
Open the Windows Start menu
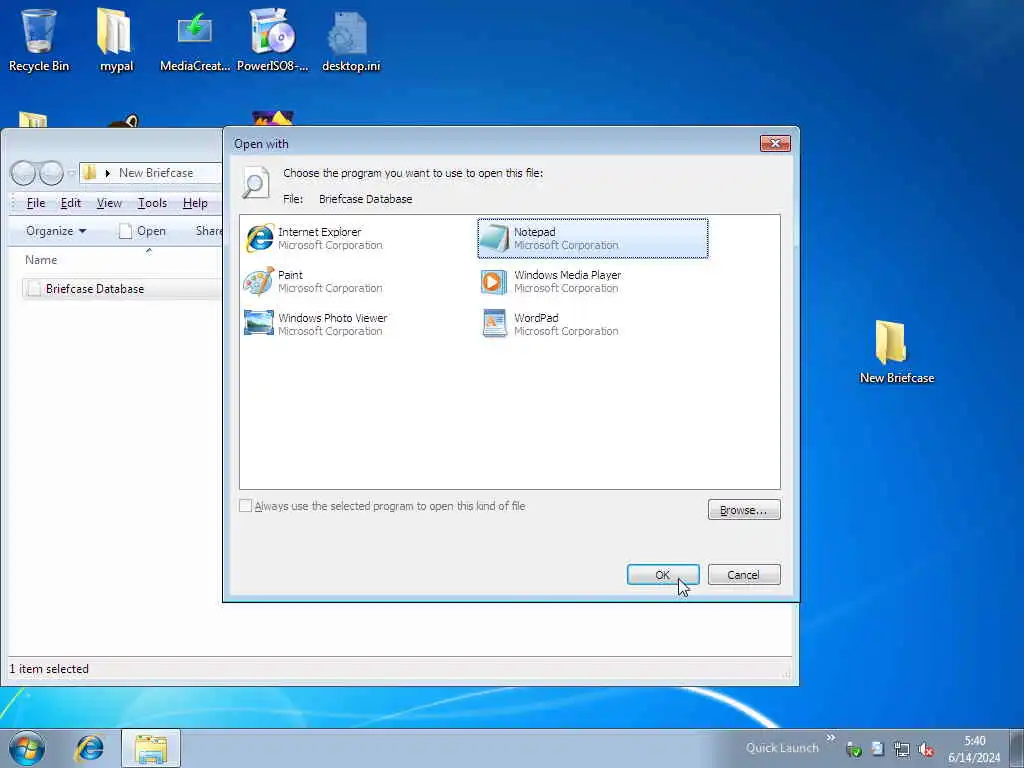pos(27,748)
